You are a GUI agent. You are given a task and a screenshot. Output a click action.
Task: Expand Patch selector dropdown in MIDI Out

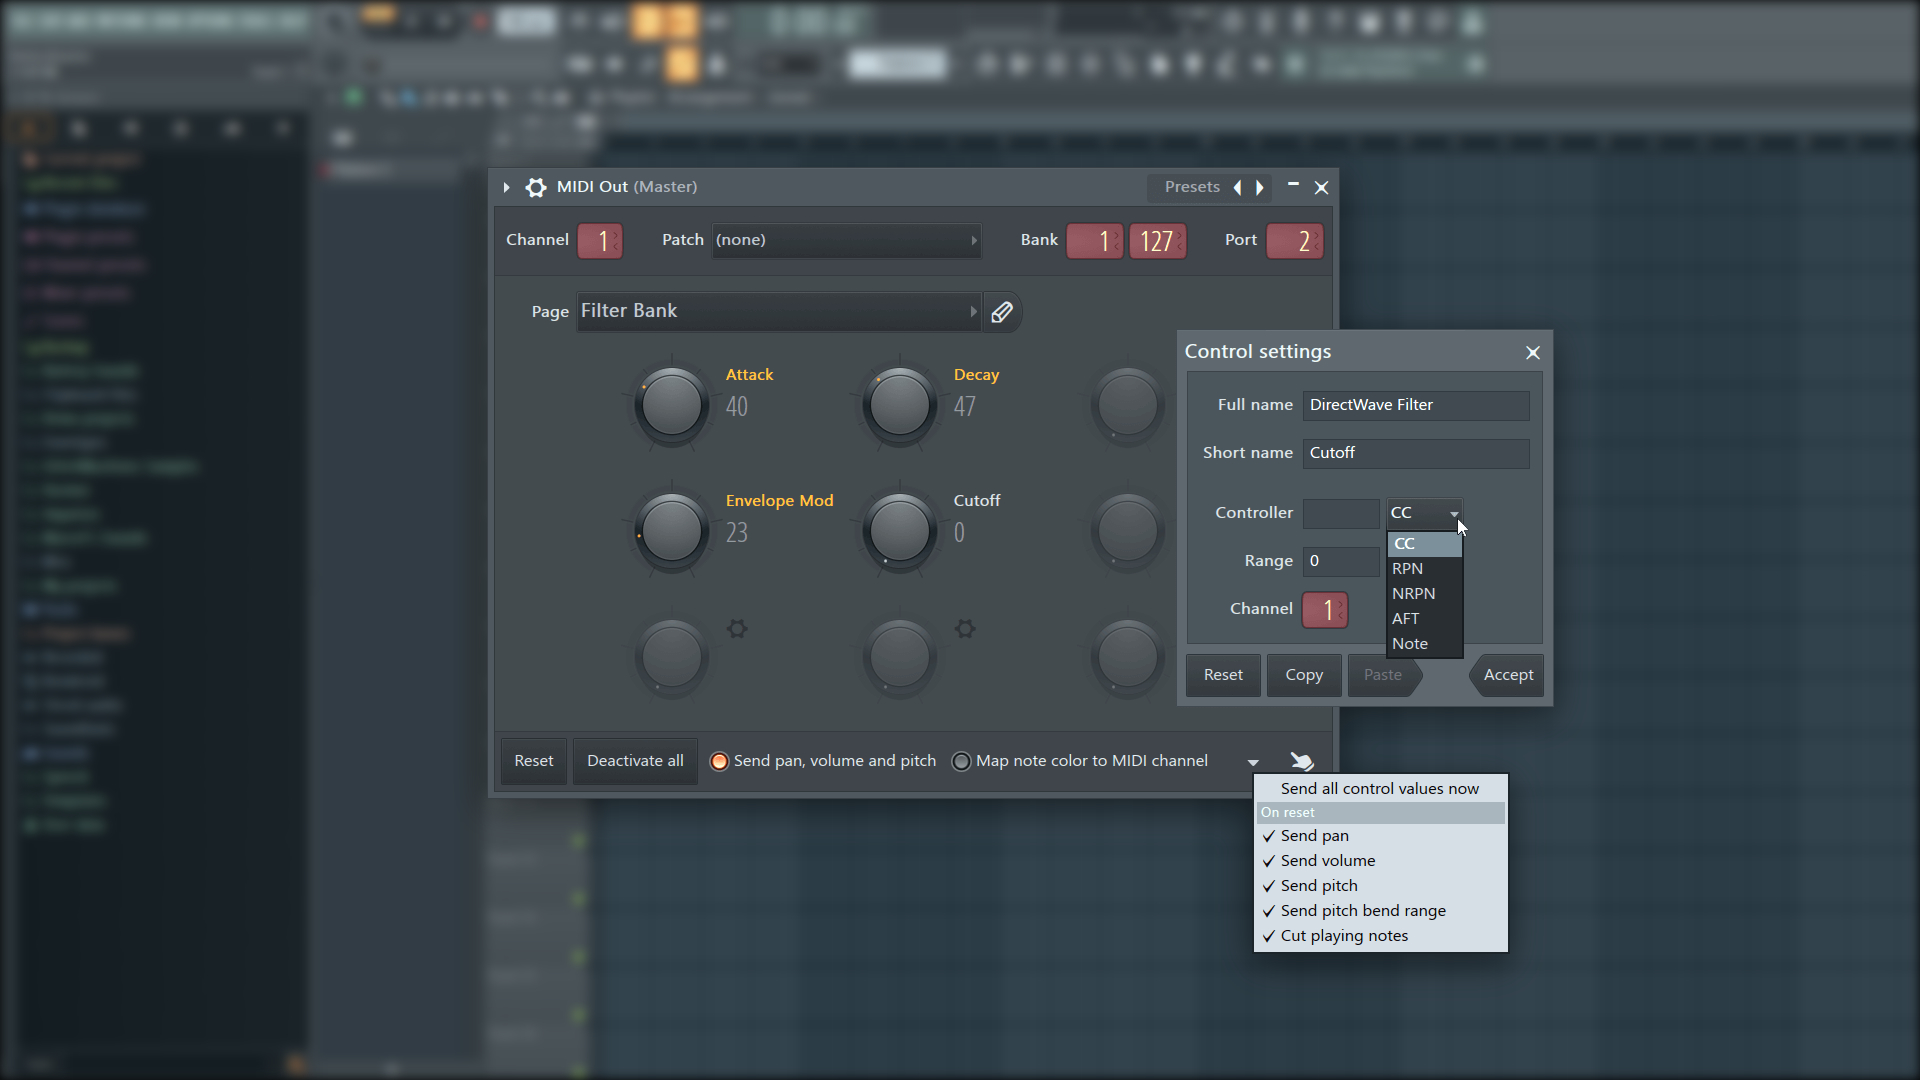(975, 240)
